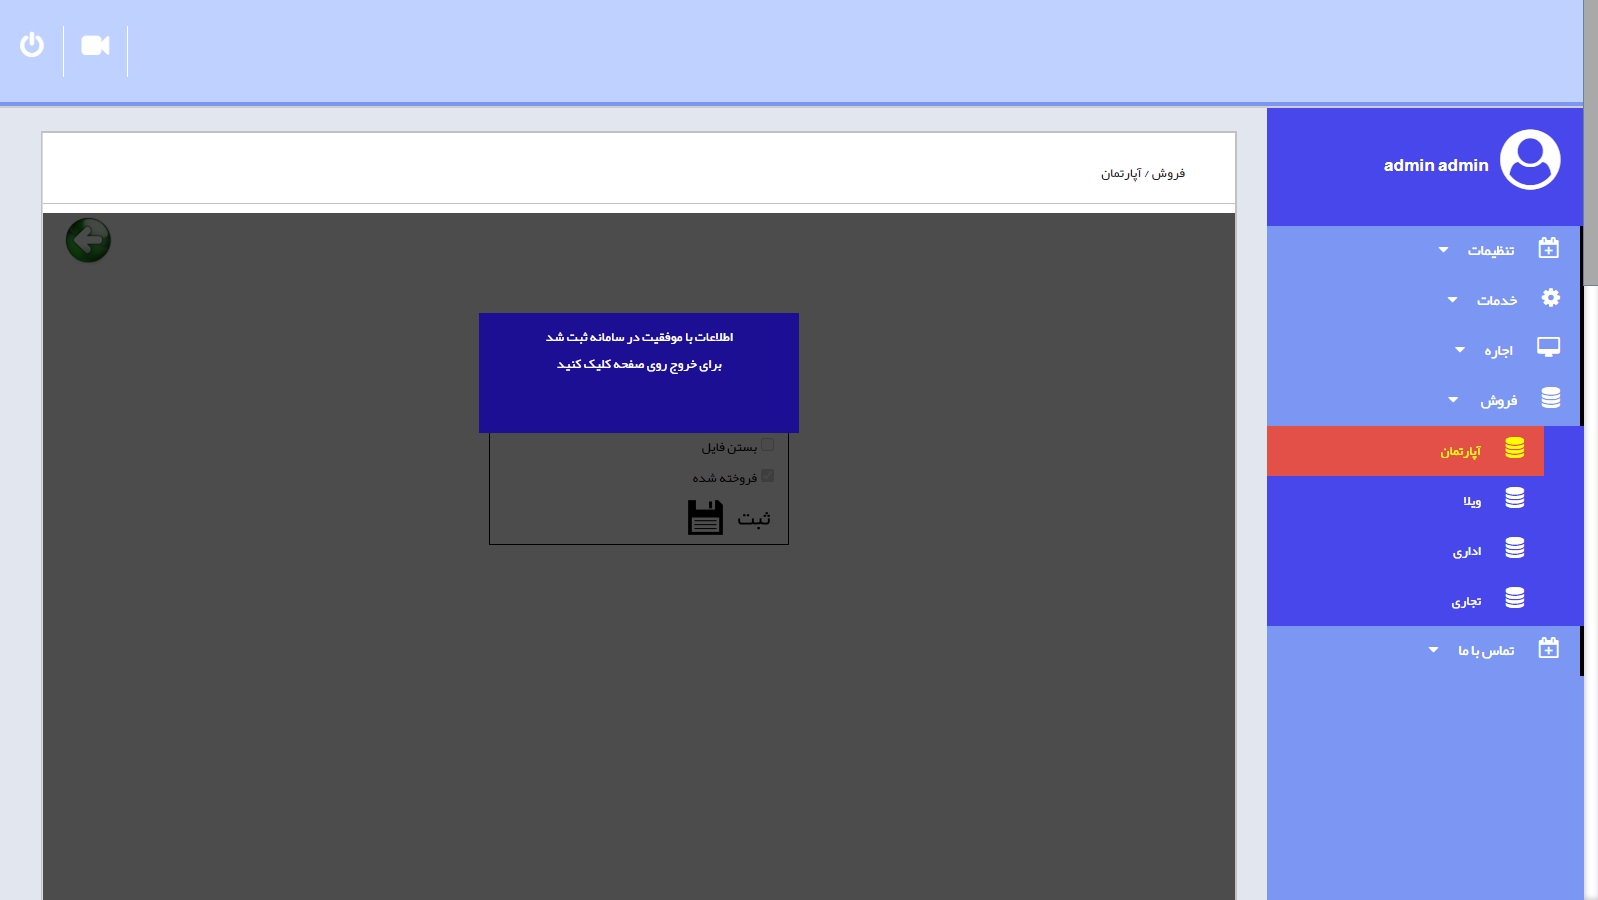Viewport: 1598px width, 900px height.
Task: Click the green back arrow icon
Action: (88, 240)
